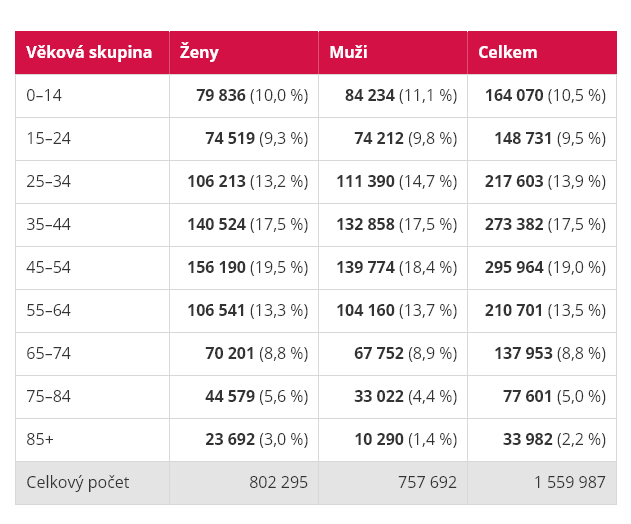The image size is (631, 524).
Task: Click women's total value 802 295
Action: pos(278,483)
